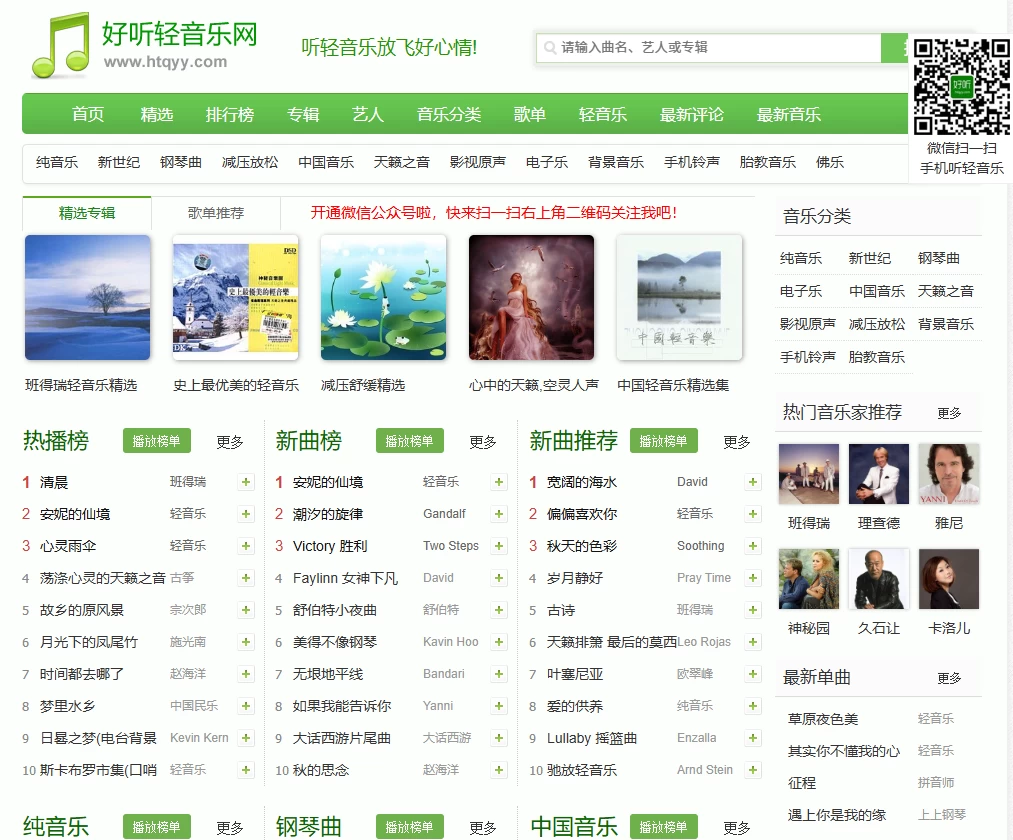Click the 雅尼 artist photo
Image resolution: width=1013 pixels, height=840 pixels.
click(947, 473)
